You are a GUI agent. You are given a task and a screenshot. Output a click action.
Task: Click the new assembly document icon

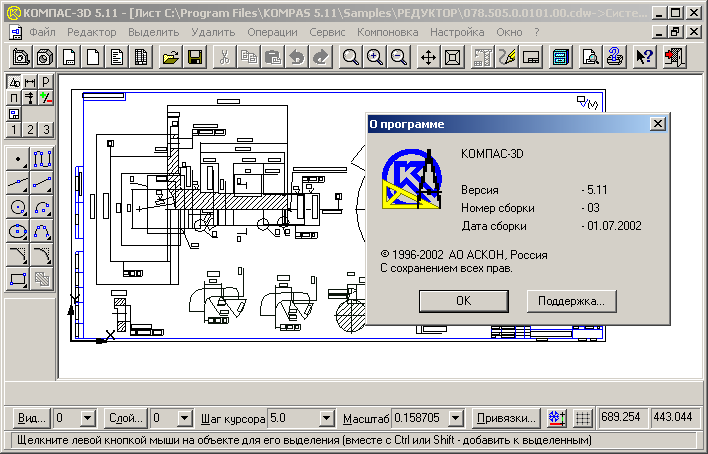pos(21,57)
